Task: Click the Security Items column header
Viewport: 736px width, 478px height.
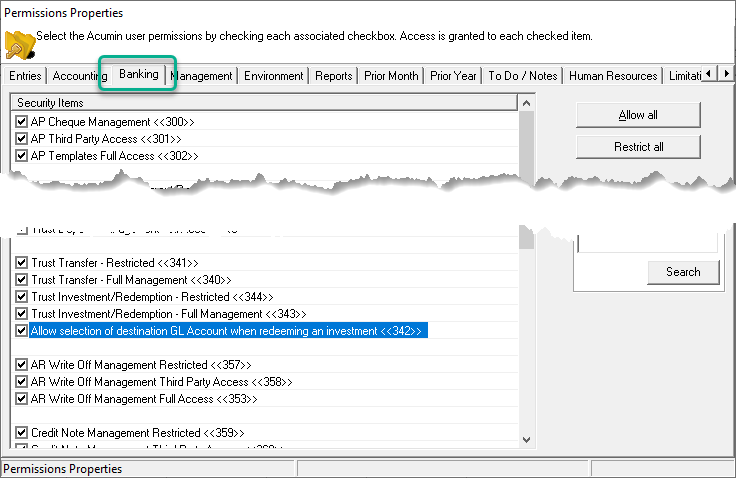Action: (x=264, y=102)
